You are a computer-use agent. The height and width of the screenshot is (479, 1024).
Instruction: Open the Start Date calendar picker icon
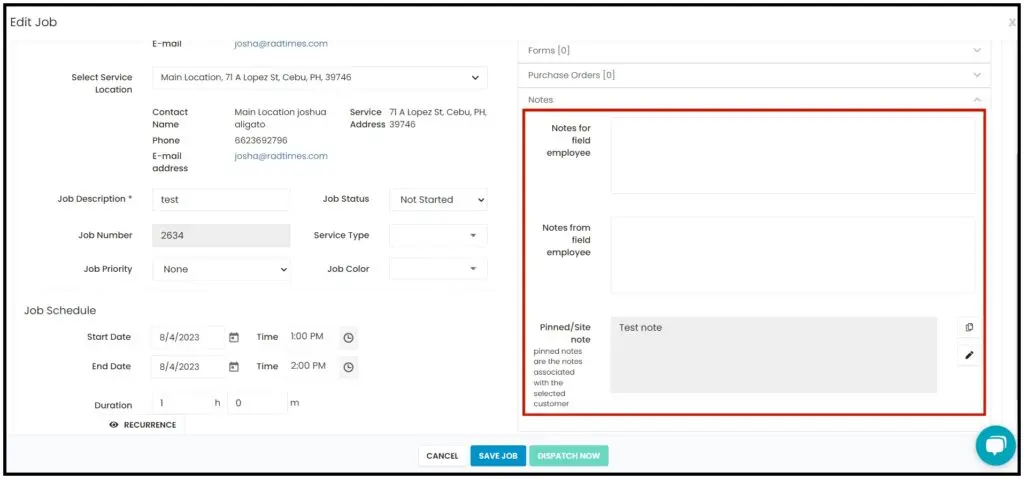(234, 337)
